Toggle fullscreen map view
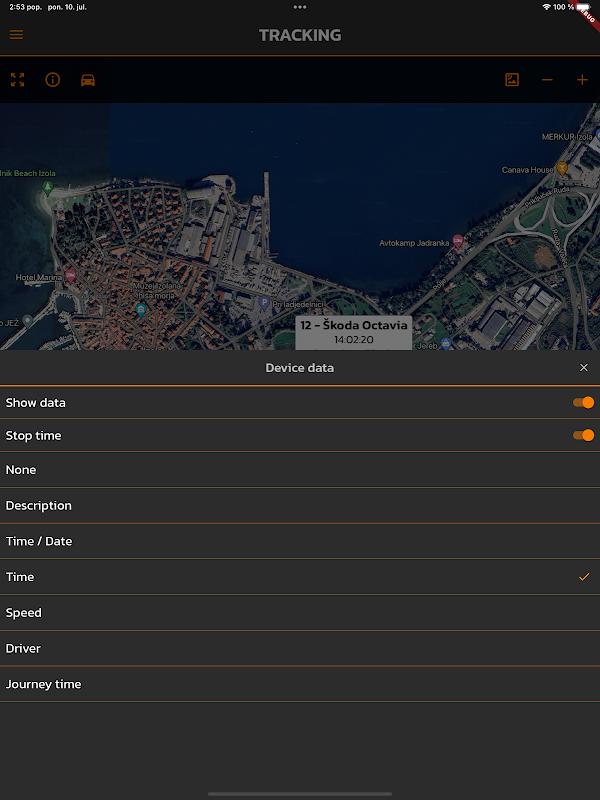Viewport: 600px width, 800px height. click(17, 80)
